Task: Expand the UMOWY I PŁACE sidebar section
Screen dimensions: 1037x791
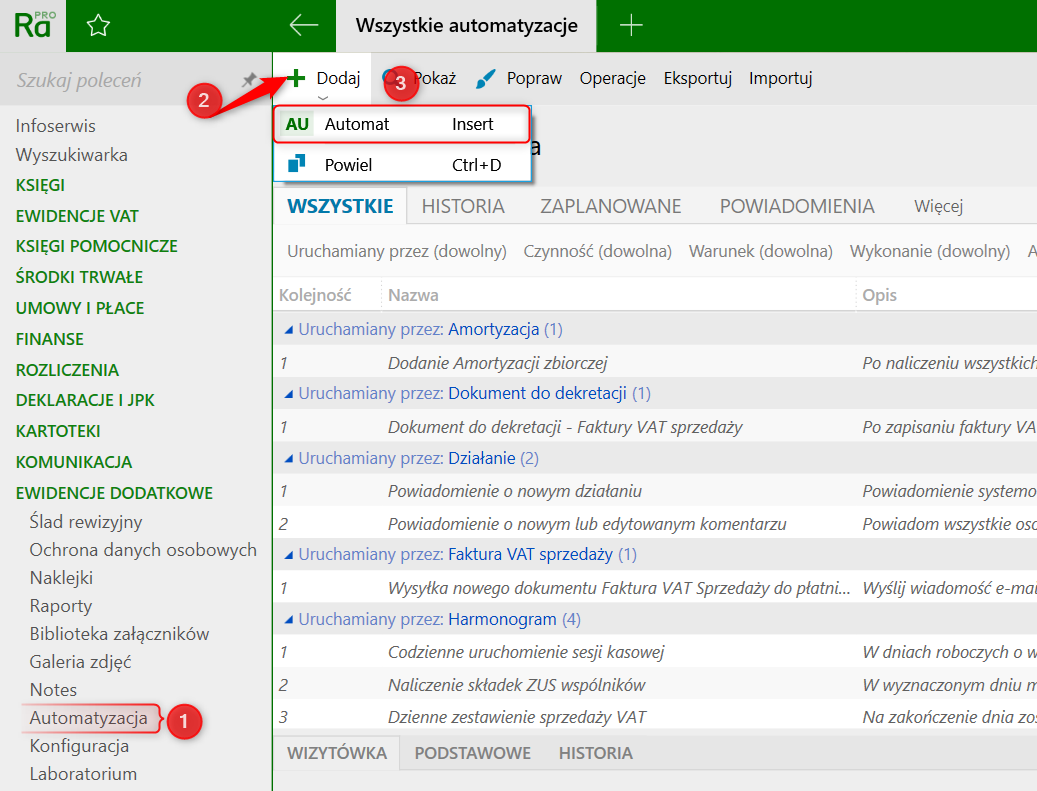Action: point(80,308)
